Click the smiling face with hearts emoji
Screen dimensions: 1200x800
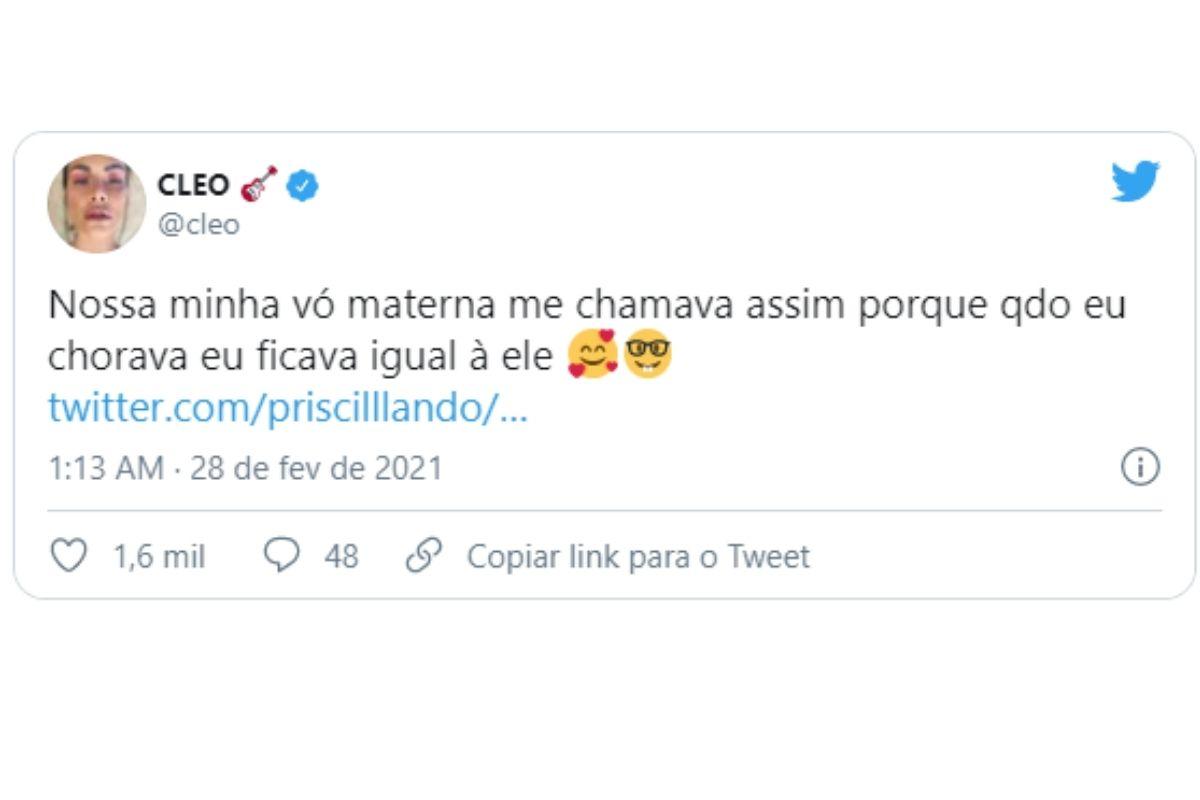pos(591,357)
